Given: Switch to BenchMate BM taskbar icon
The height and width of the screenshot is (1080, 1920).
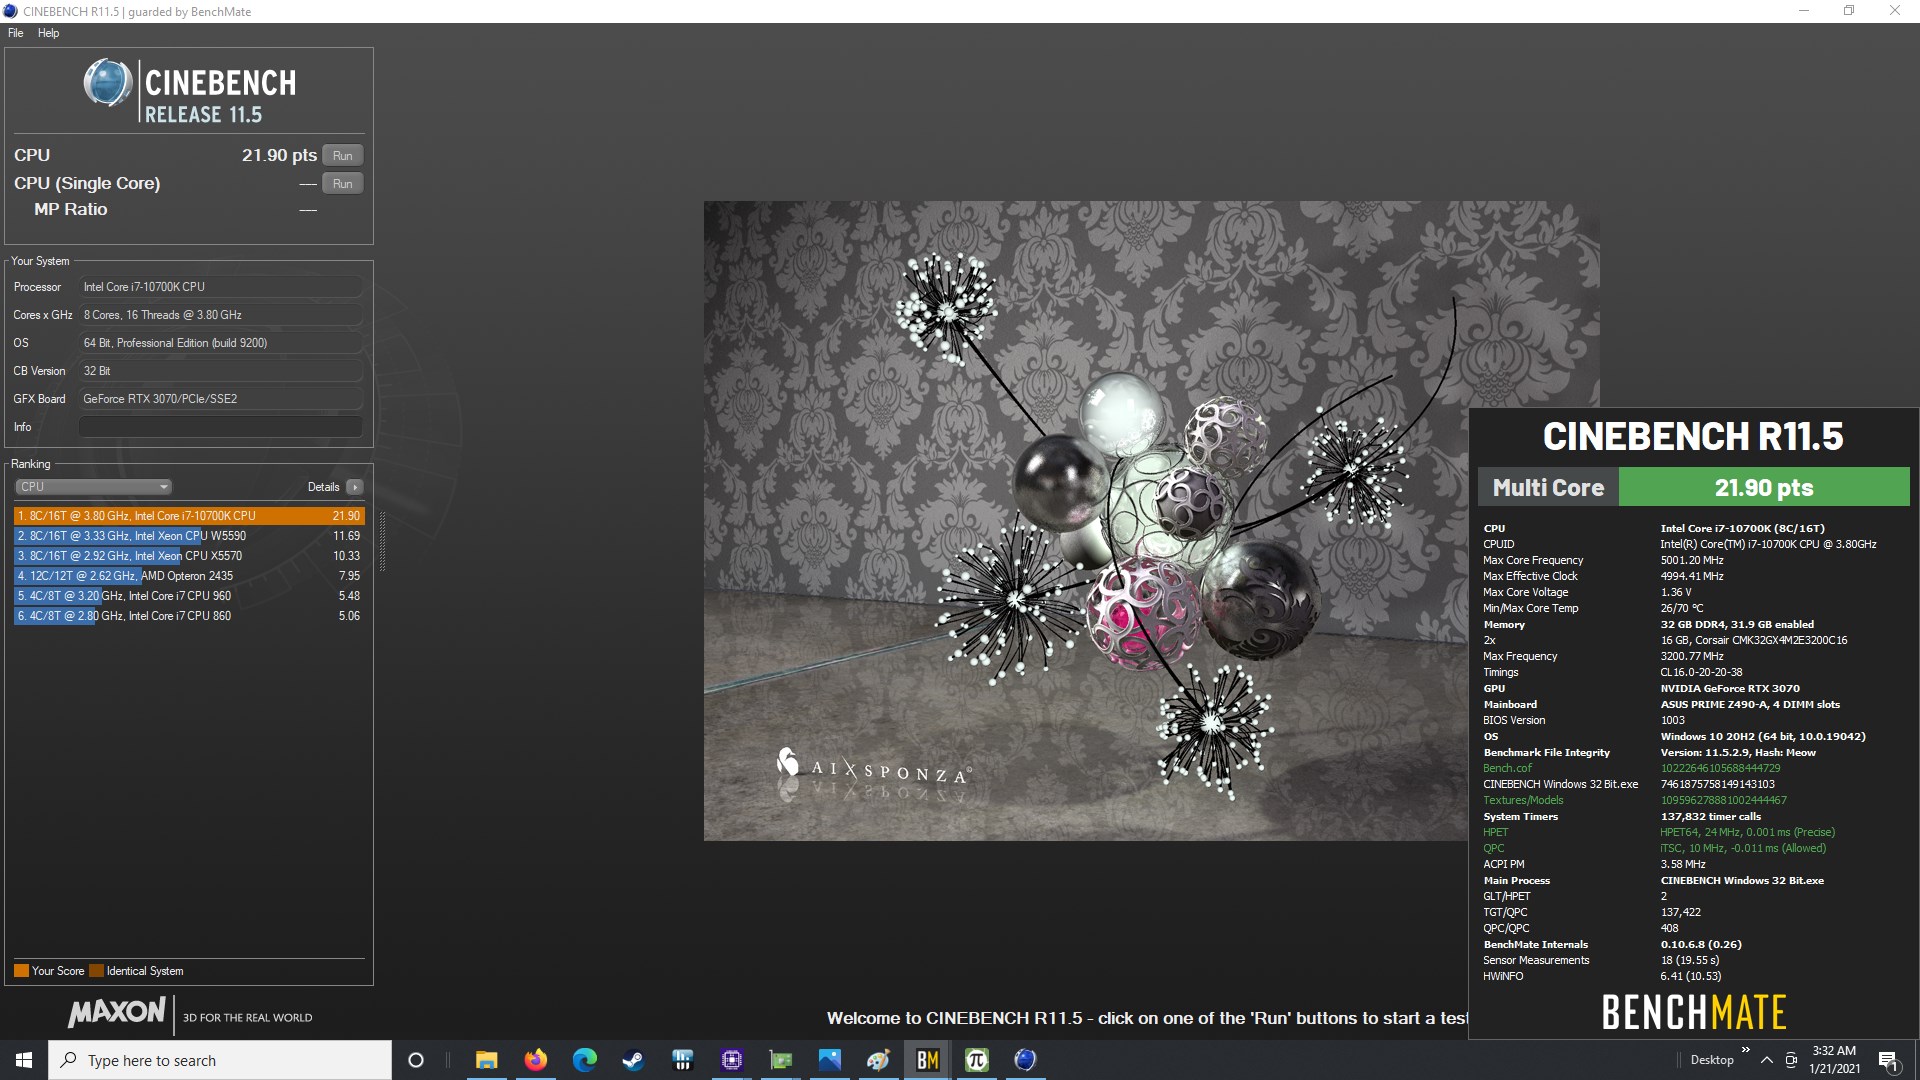Looking at the screenshot, I should point(928,1060).
